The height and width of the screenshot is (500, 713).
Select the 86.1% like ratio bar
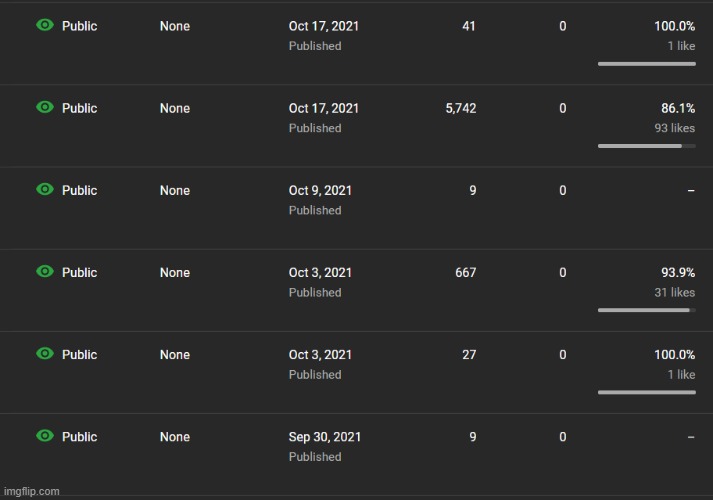click(x=647, y=146)
